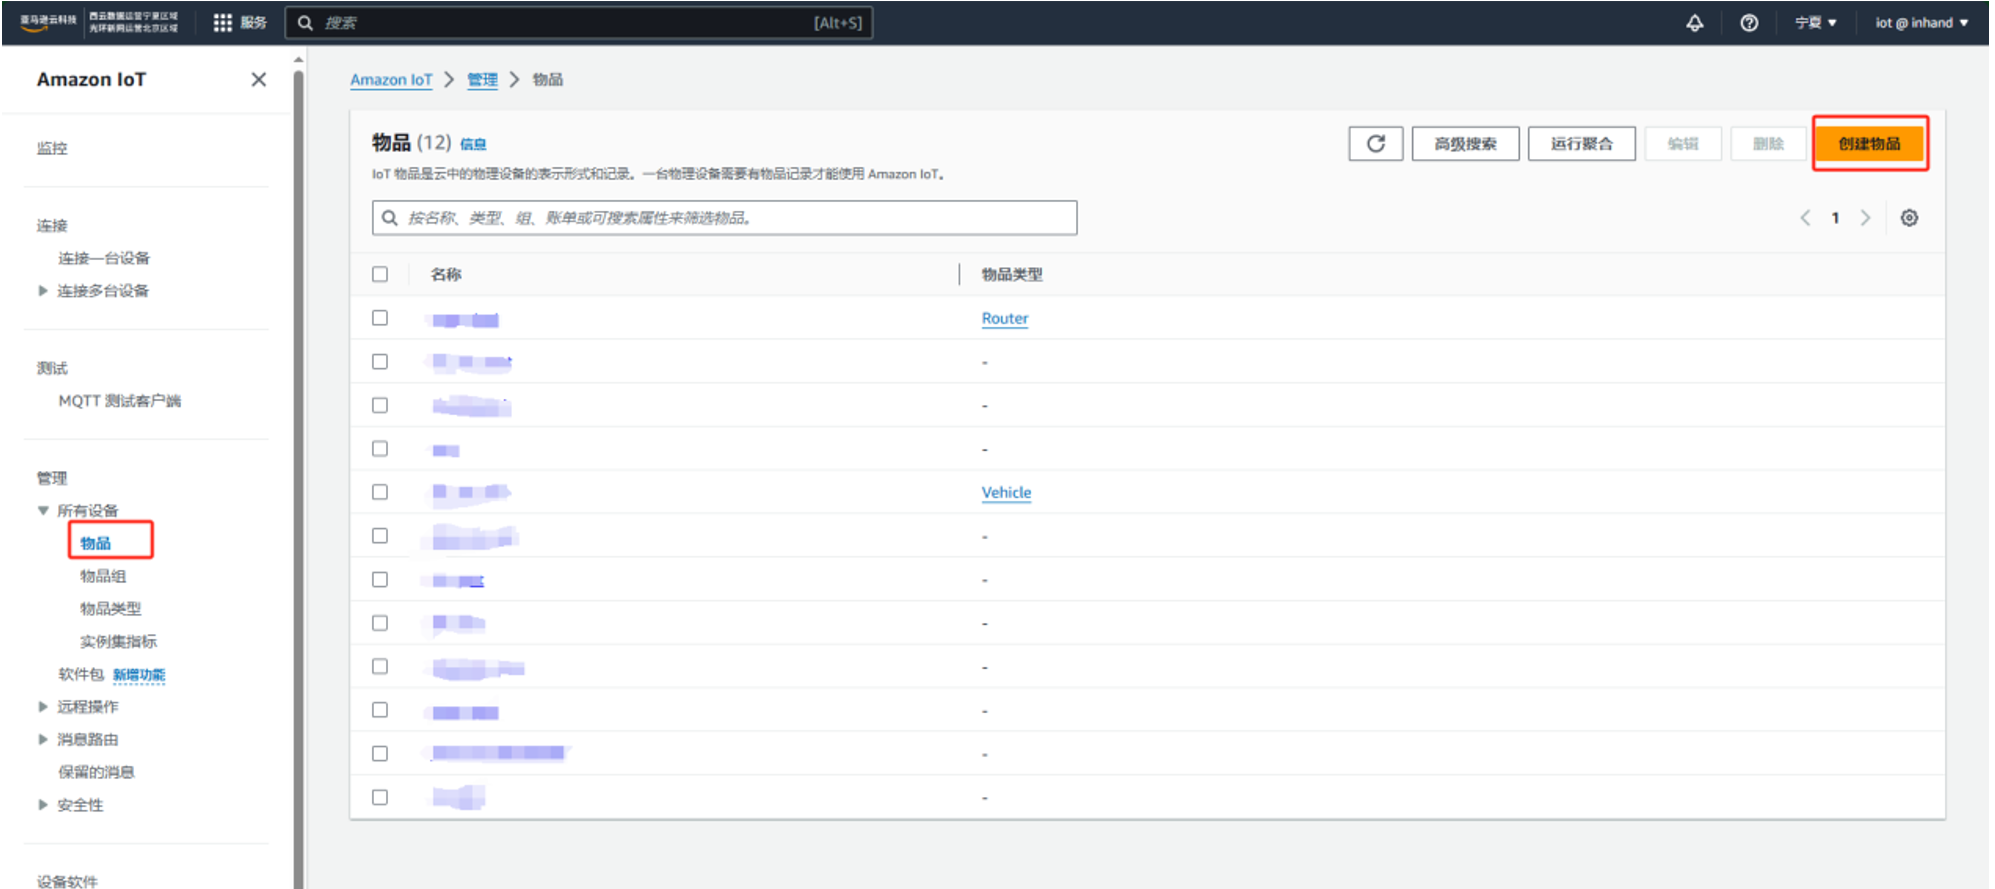Open table preferences gear icon

tap(1909, 217)
